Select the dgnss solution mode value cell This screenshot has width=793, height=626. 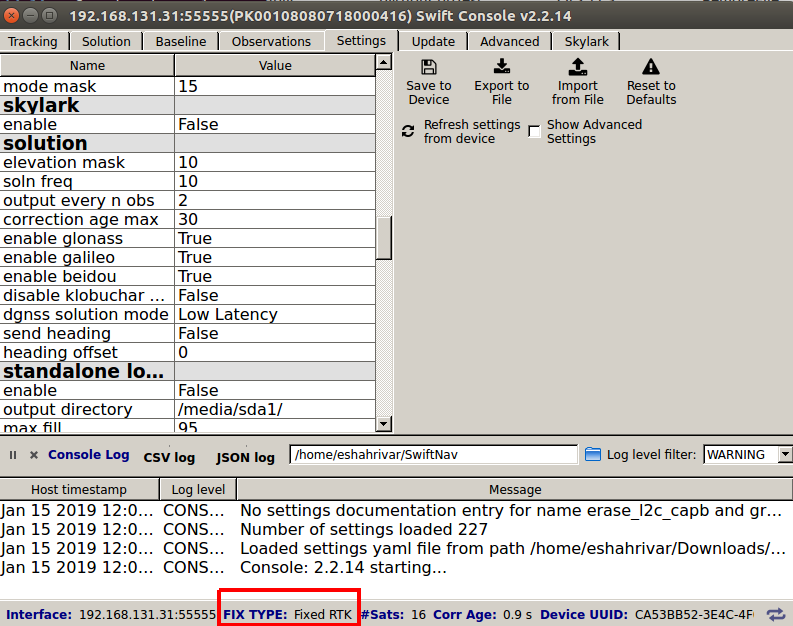click(275, 314)
